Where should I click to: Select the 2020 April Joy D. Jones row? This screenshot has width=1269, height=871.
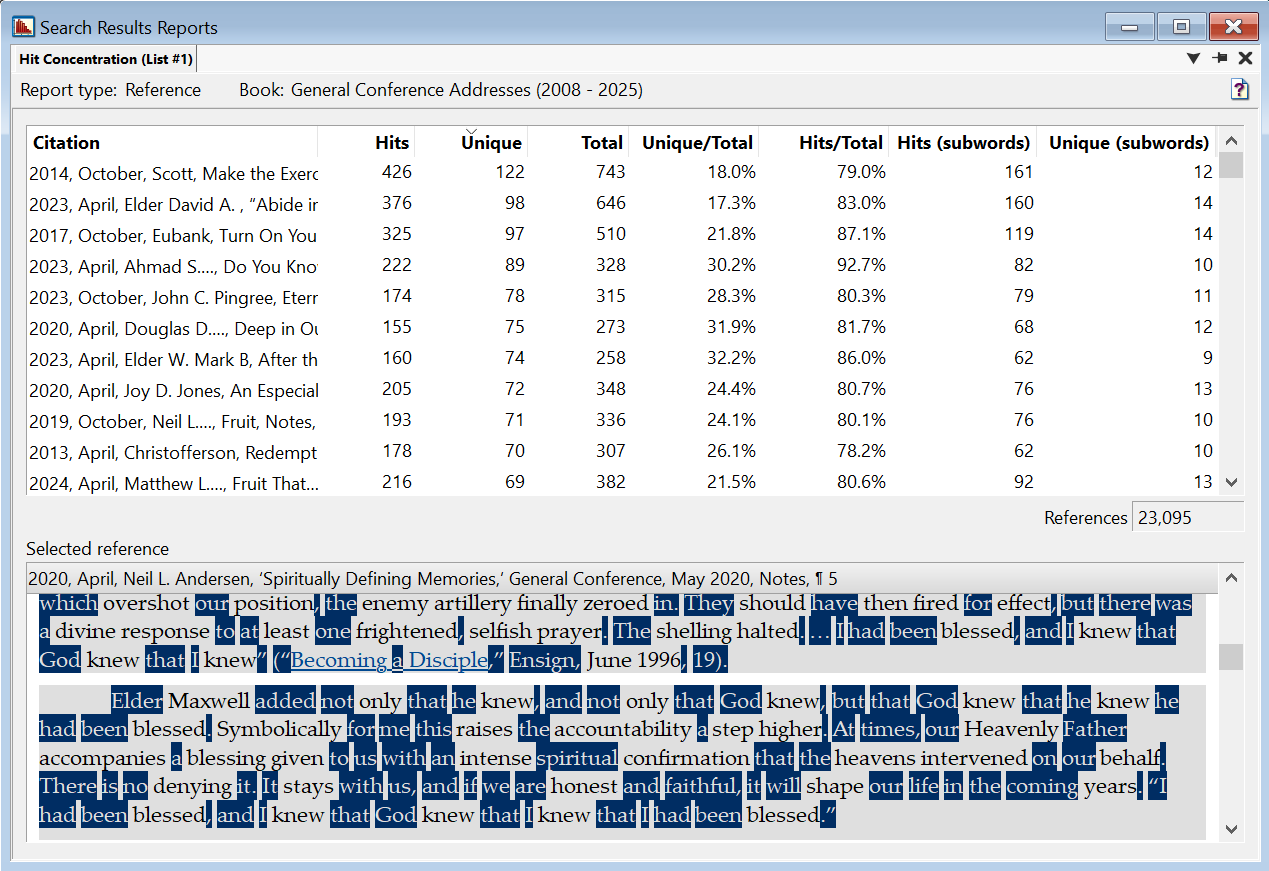point(173,390)
